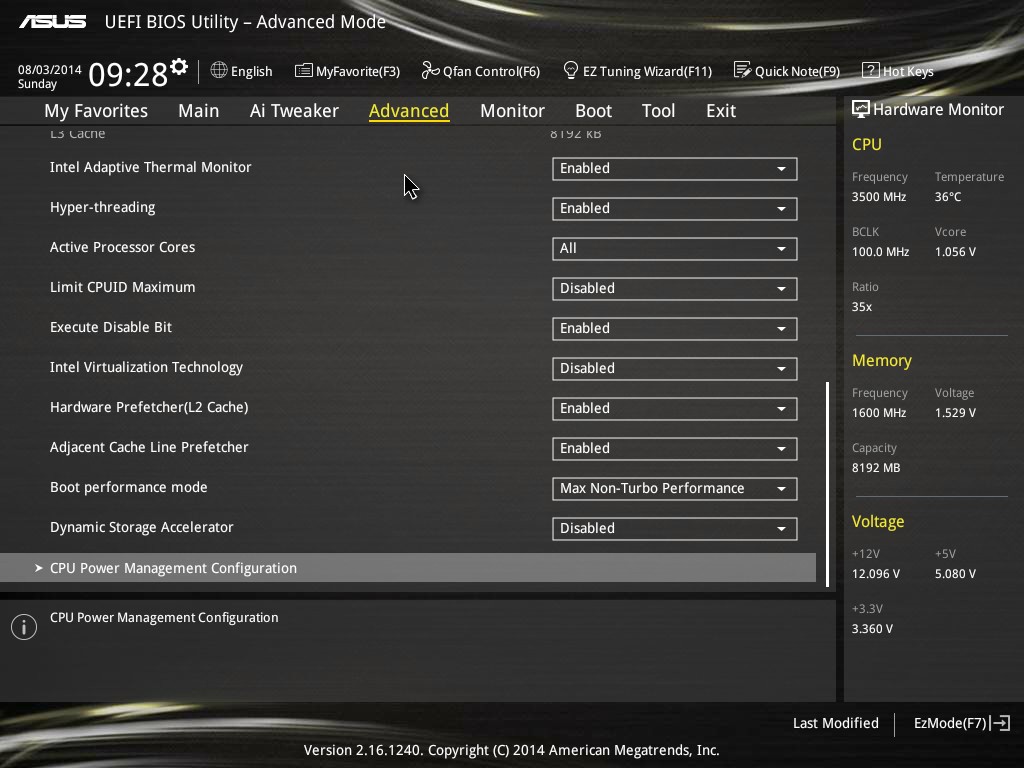Click Dynamic Storage Accelerator label
The height and width of the screenshot is (768, 1024).
coord(141,527)
